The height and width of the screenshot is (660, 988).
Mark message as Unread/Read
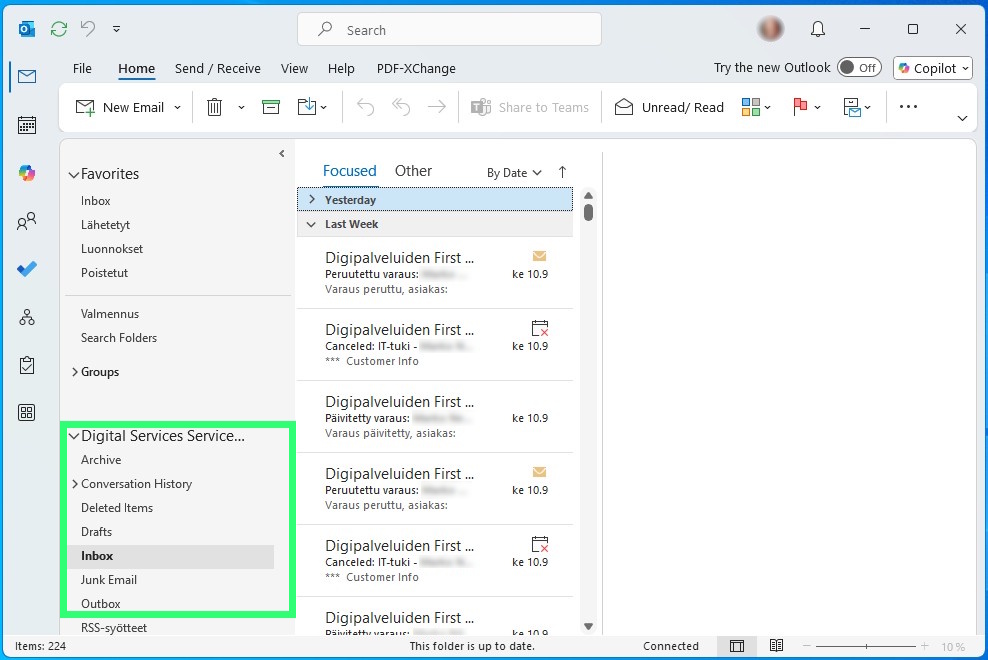coord(668,106)
